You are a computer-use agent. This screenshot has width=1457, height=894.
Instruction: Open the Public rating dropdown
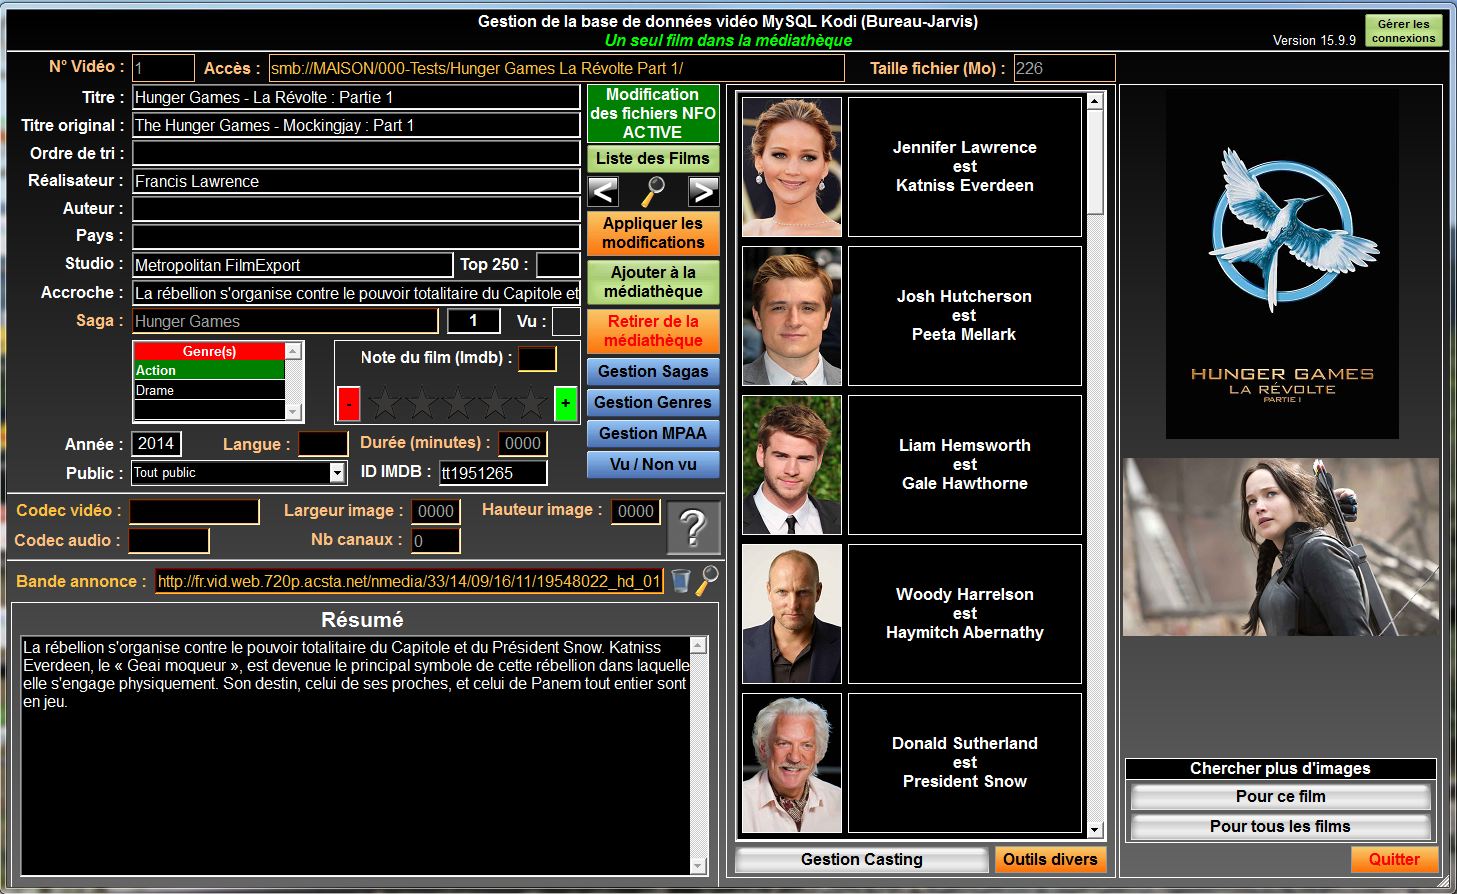[337, 473]
